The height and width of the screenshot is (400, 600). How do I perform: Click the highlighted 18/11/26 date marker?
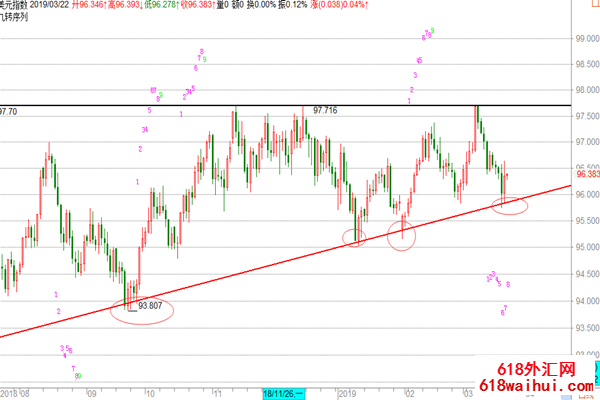pos(284,393)
